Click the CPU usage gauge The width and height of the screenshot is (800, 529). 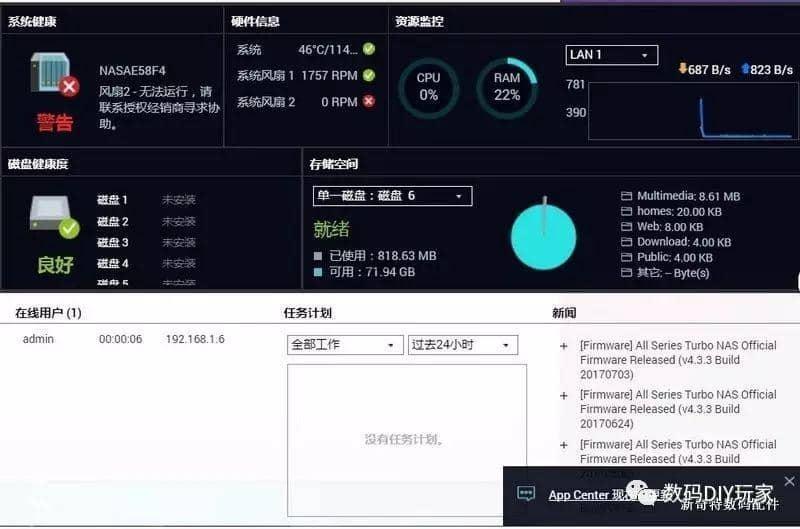428,86
